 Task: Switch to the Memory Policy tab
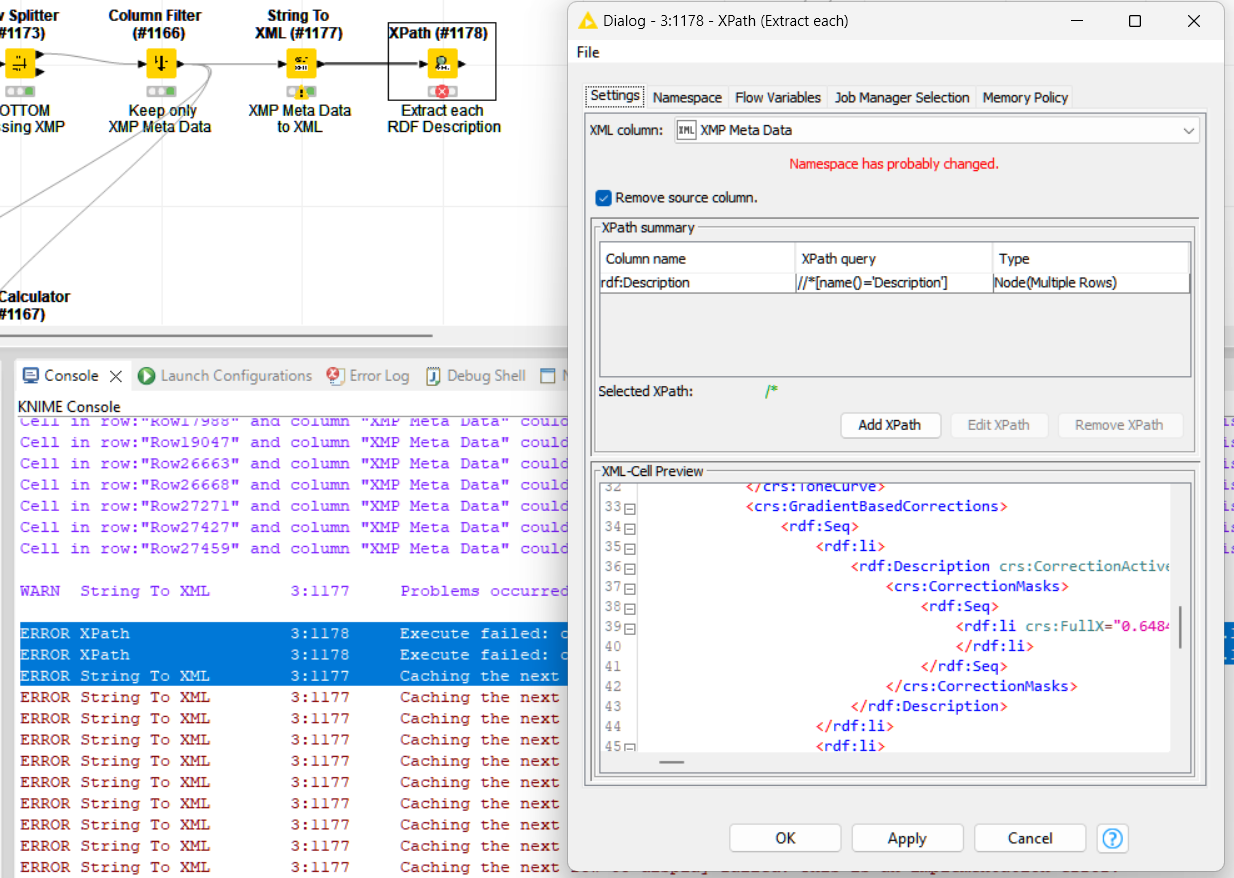pyautogui.click(x=1025, y=97)
